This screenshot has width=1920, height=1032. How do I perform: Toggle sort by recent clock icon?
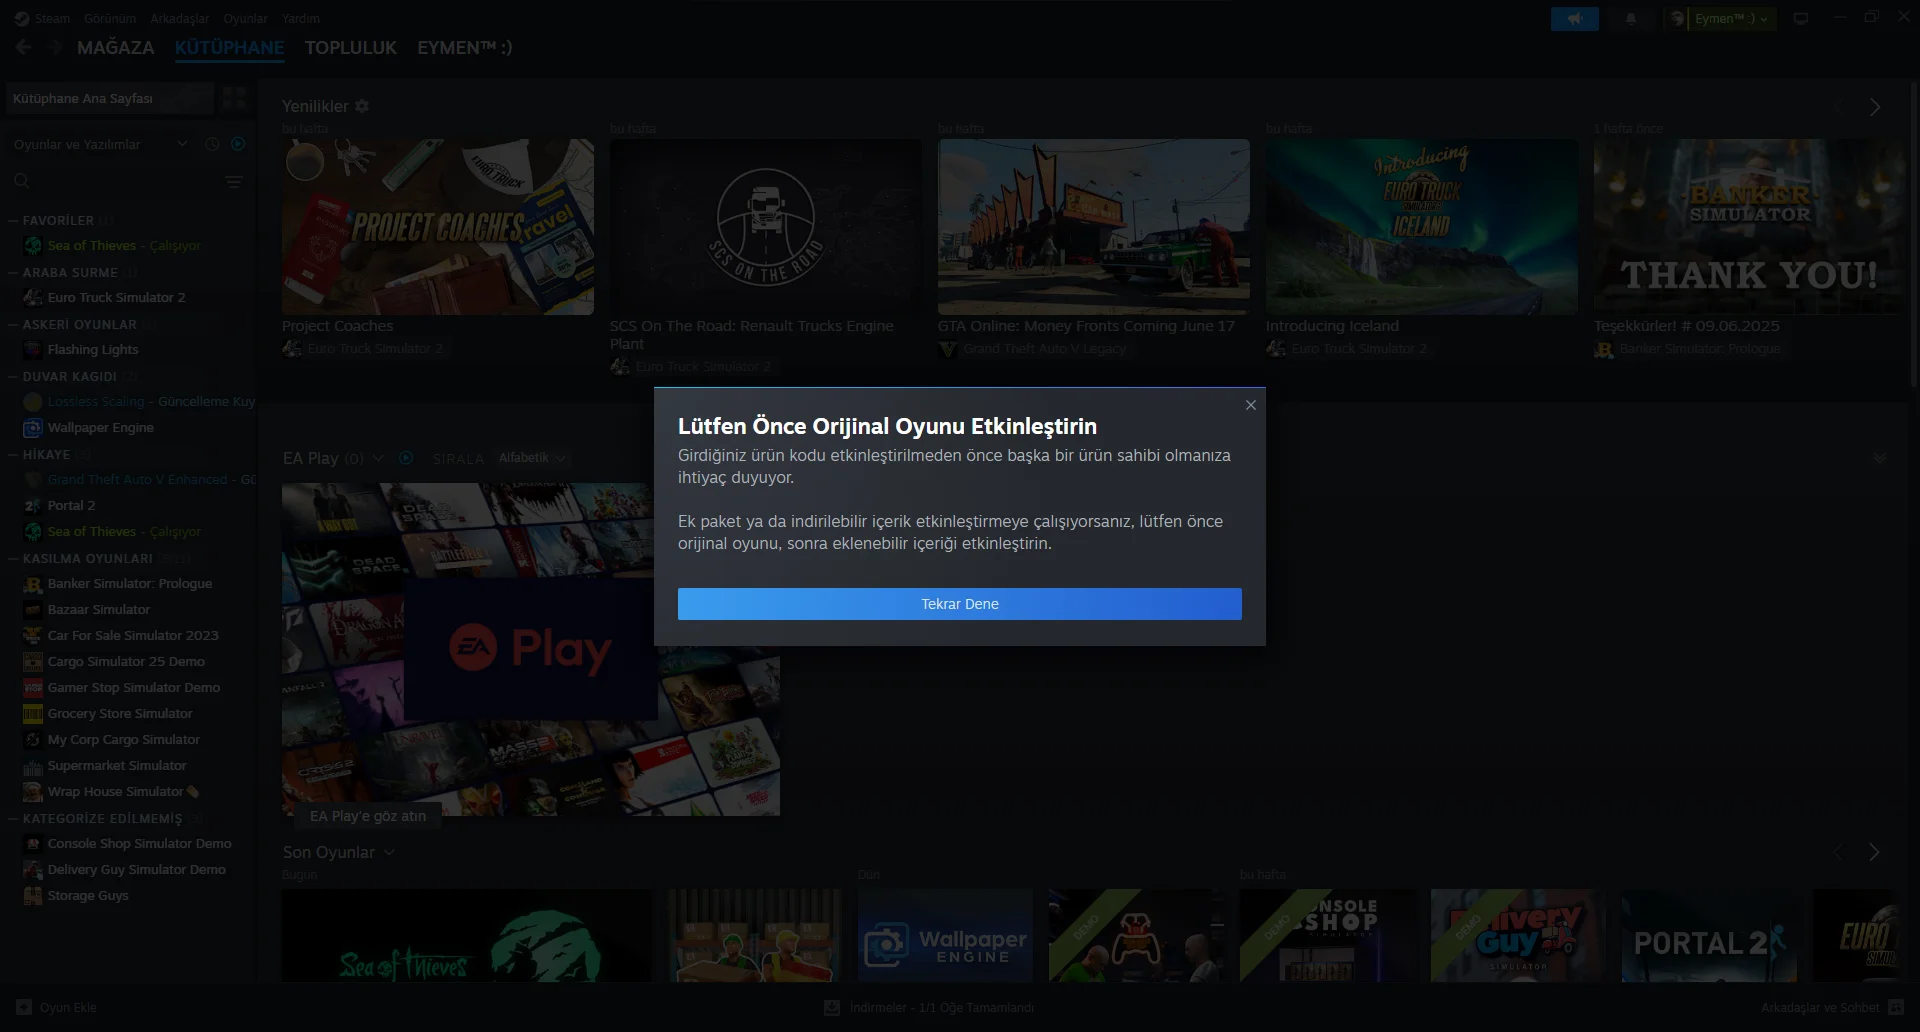point(212,144)
